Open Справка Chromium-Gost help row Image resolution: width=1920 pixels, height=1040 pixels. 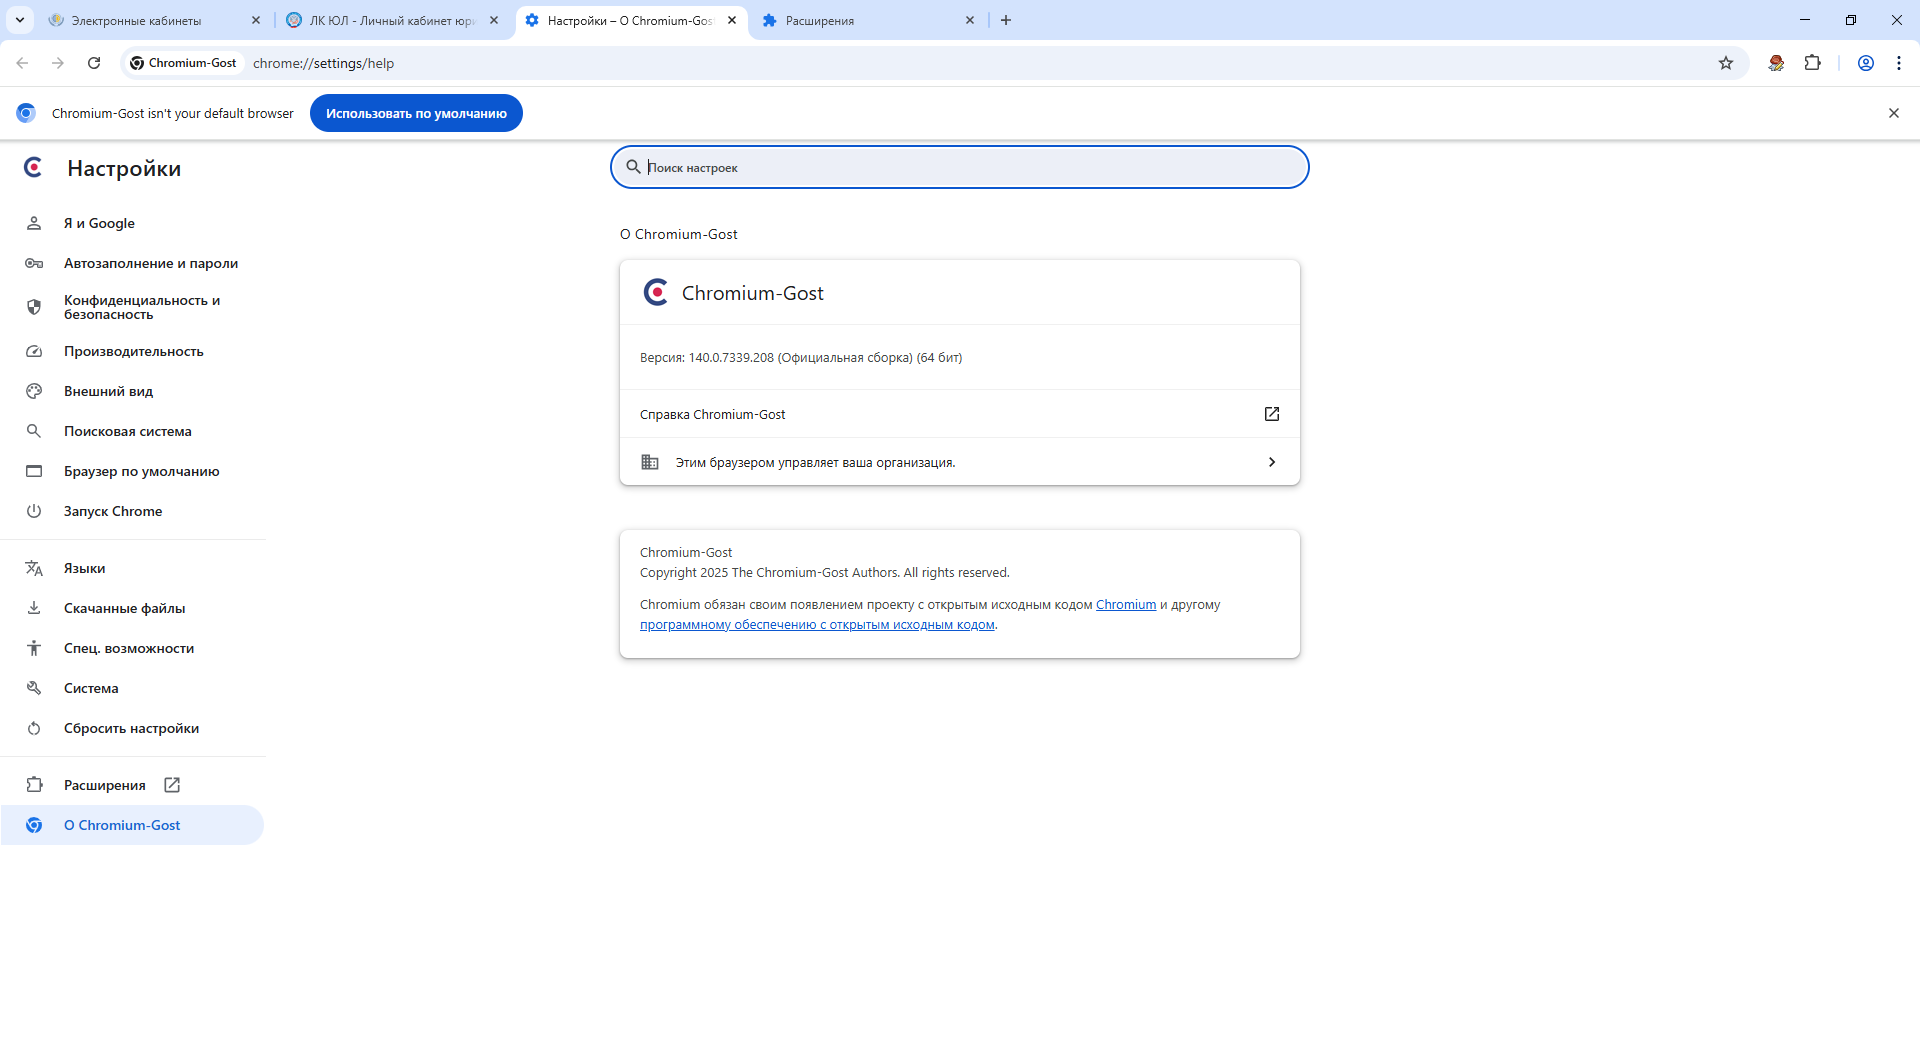(x=960, y=414)
